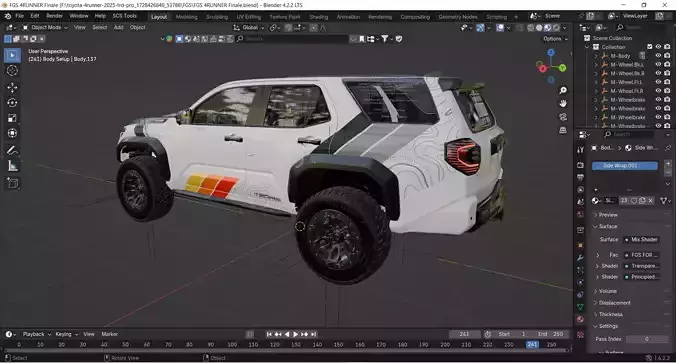Open the timeline Keying popover
The height and width of the screenshot is (363, 676).
66,334
